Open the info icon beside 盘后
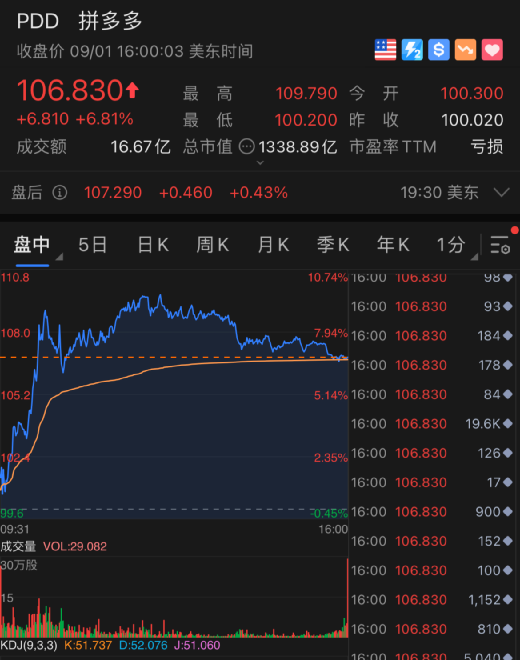 (x=60, y=193)
